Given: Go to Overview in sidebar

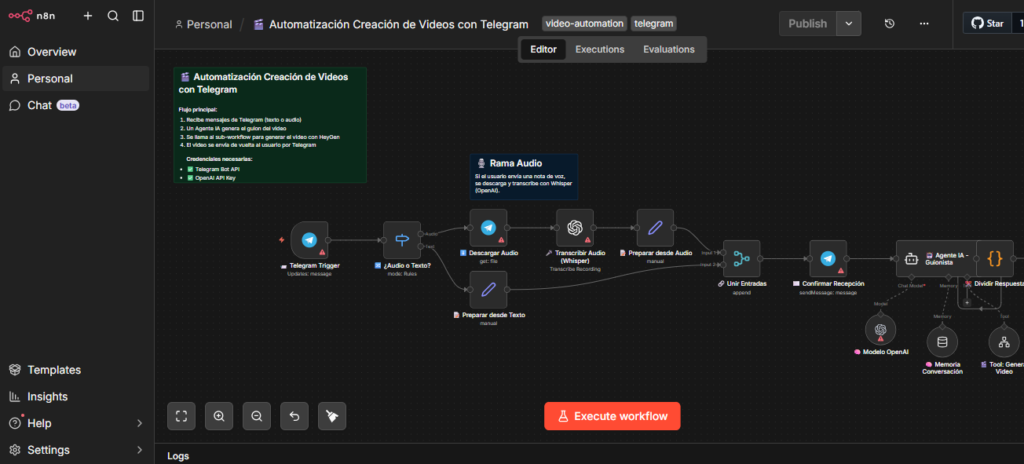Looking at the screenshot, I should pyautogui.click(x=76, y=52).
